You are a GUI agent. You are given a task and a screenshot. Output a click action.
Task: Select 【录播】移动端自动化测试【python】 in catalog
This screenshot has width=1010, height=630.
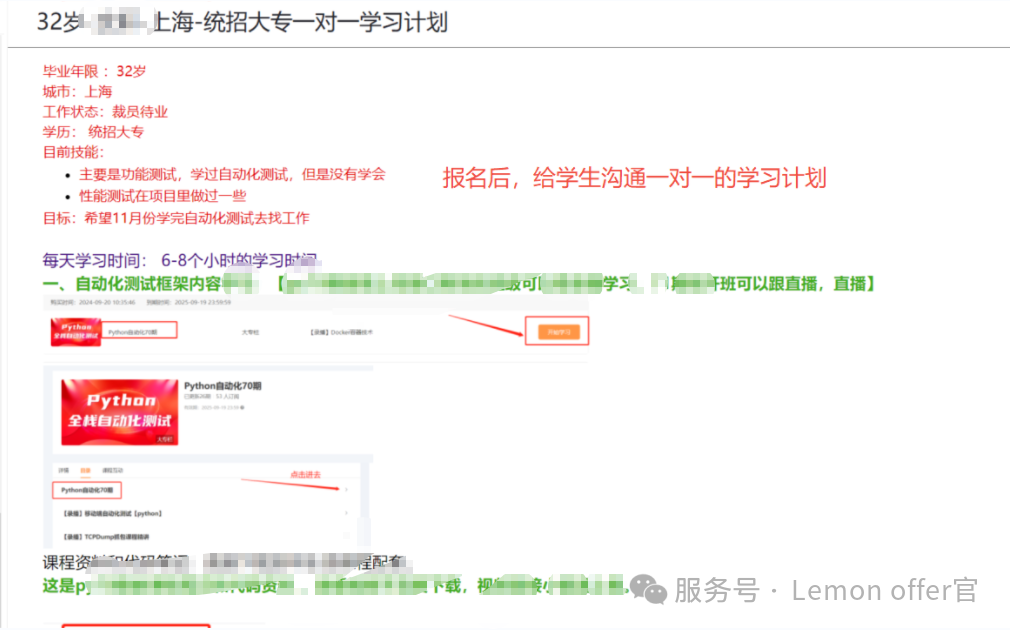[111, 513]
